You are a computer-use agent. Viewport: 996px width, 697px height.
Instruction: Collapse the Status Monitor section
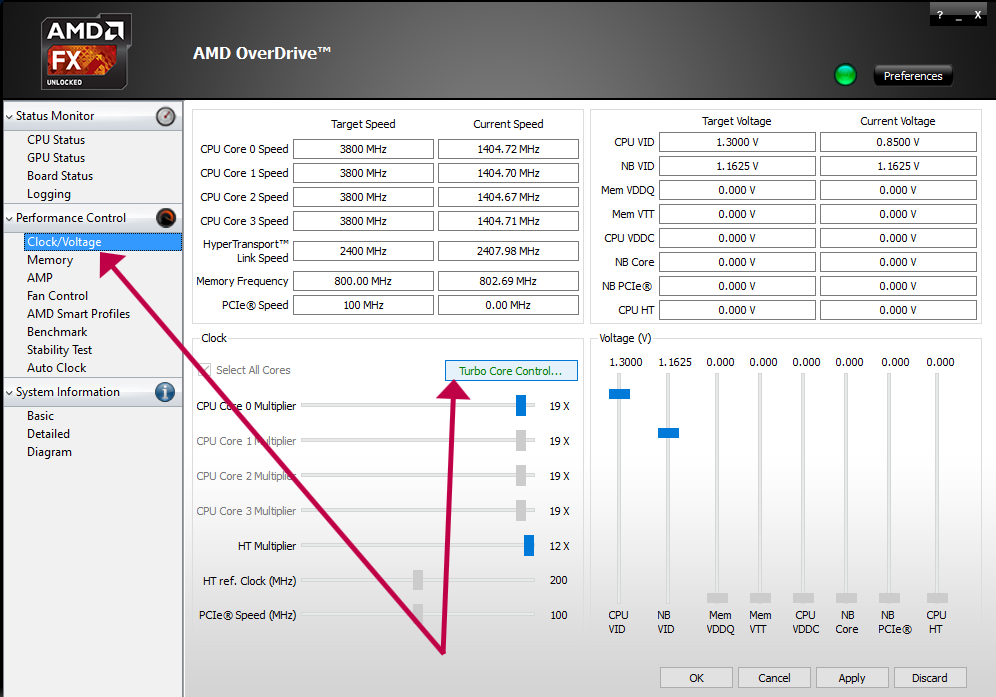(9, 117)
